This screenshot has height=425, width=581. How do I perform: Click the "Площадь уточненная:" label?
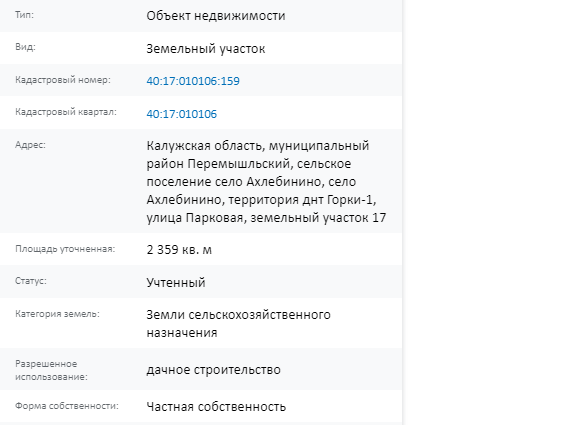tap(65, 249)
